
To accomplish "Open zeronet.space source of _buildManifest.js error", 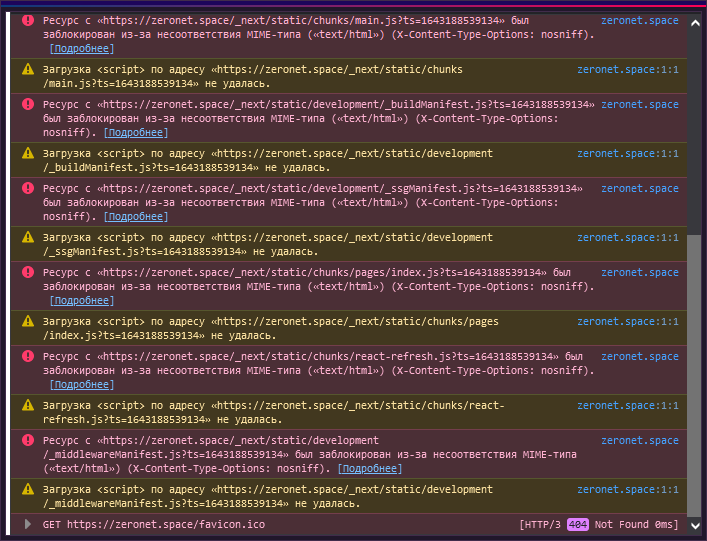I will tap(639, 104).
